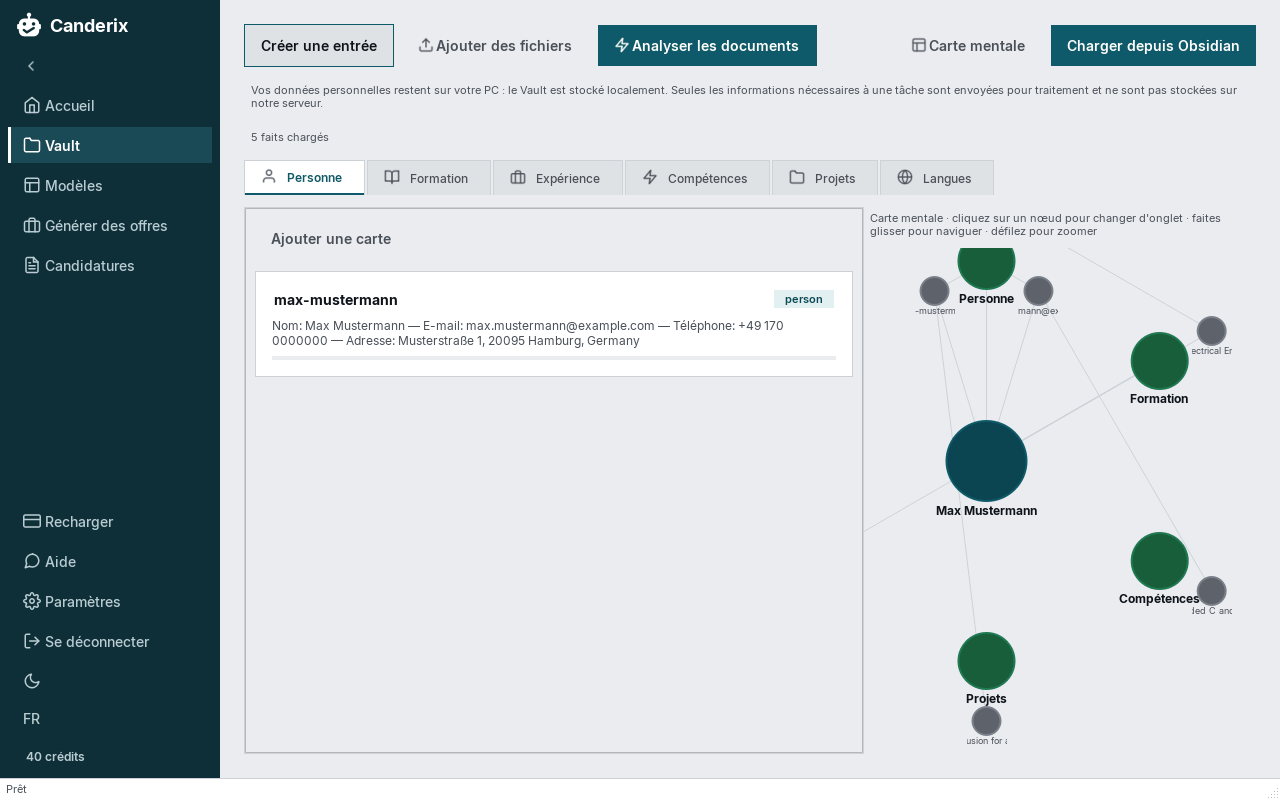Click the gray node labeled -musterm
1280x800 pixels.
click(x=934, y=291)
